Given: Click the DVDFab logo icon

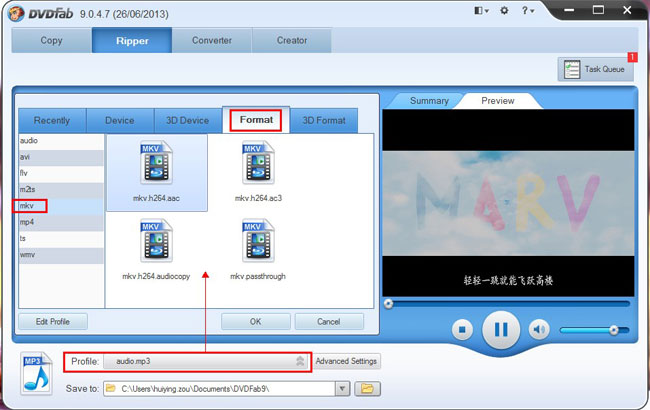Looking at the screenshot, I should point(16,14).
